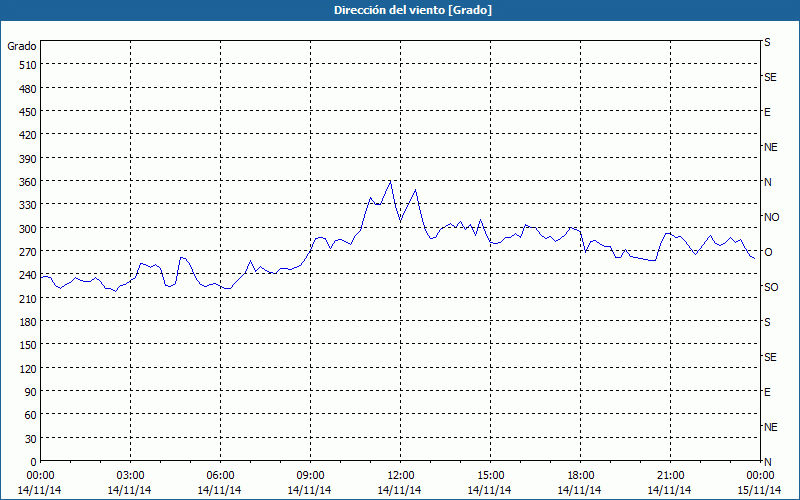800x500 pixels.
Task: Pick the 420 tick label on the left axis
Action: click(x=28, y=135)
